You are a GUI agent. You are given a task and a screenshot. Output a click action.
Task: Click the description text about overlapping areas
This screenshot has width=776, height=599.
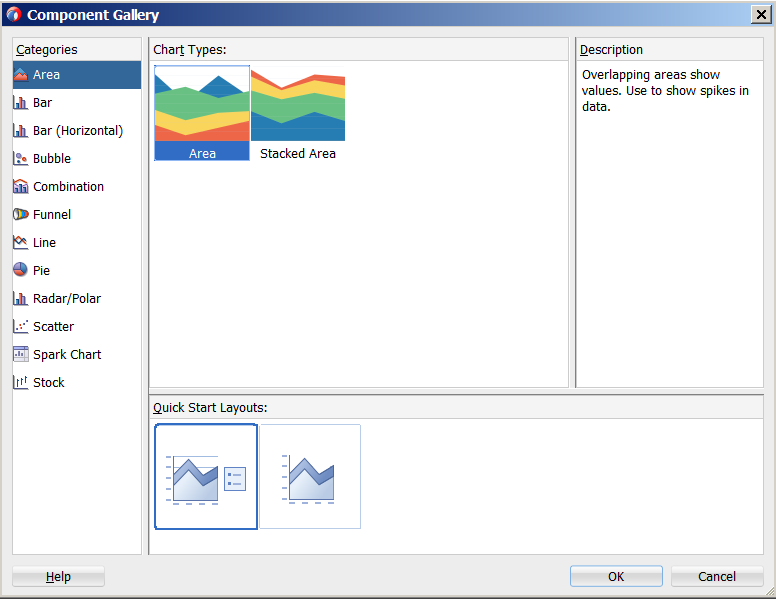point(665,91)
